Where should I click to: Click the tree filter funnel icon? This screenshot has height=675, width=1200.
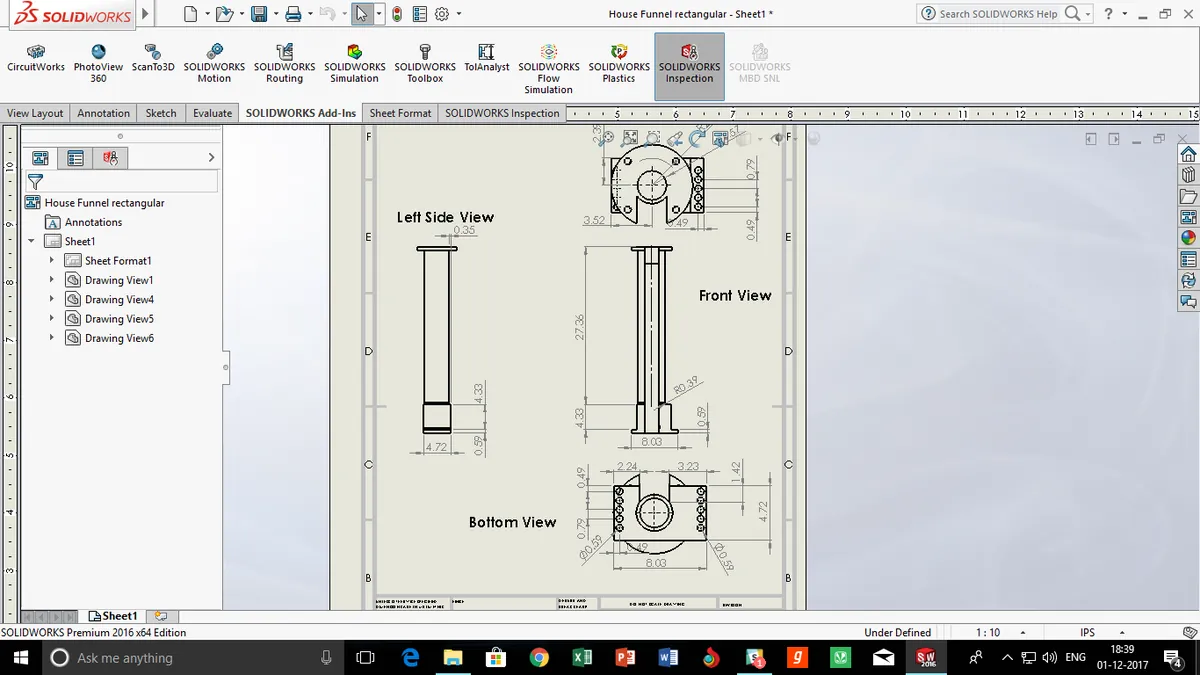[35, 181]
